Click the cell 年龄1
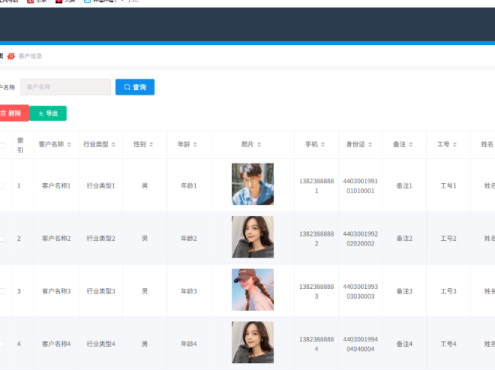 [189, 186]
